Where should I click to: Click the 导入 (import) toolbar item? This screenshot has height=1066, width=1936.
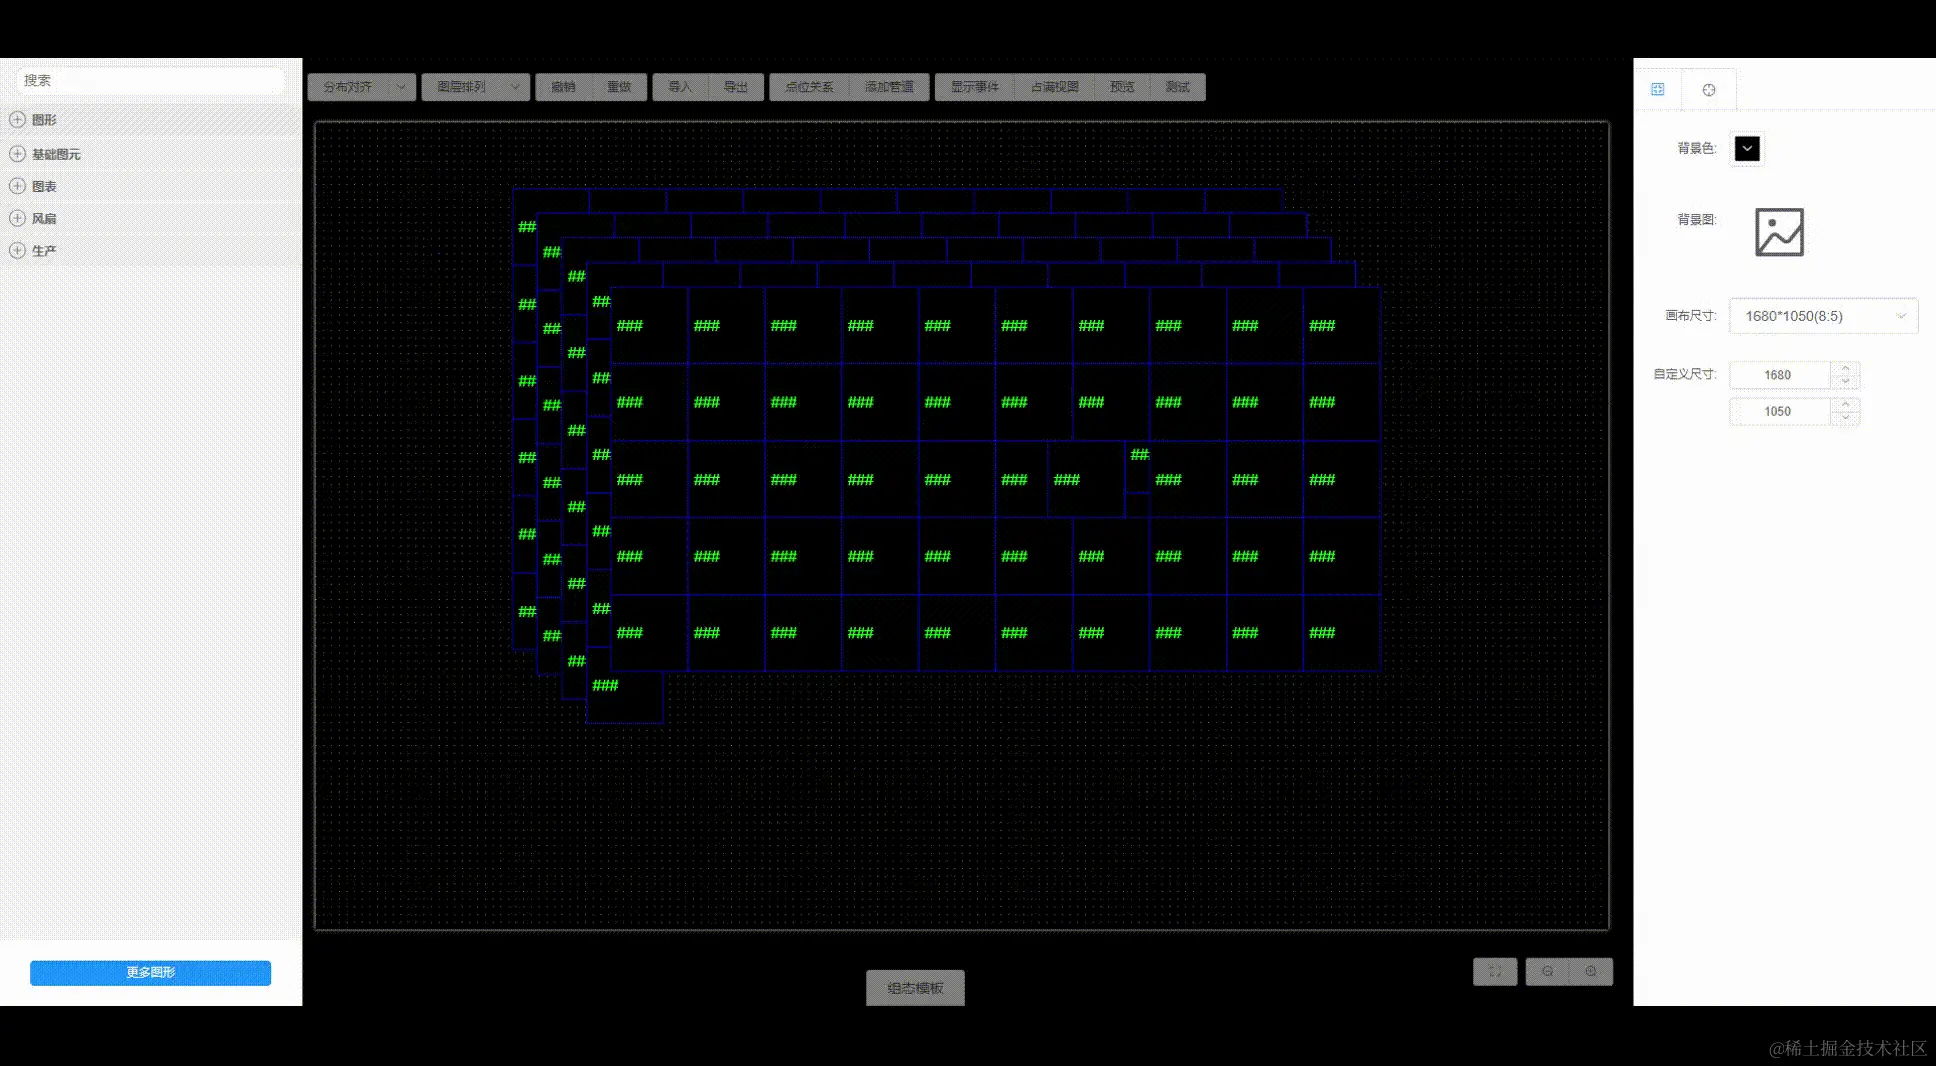(x=680, y=87)
